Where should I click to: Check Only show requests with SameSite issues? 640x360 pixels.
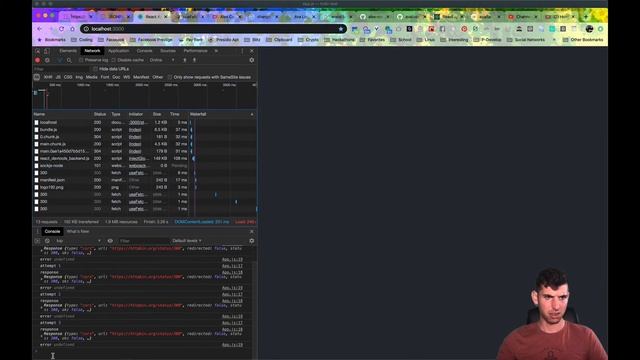click(170, 77)
